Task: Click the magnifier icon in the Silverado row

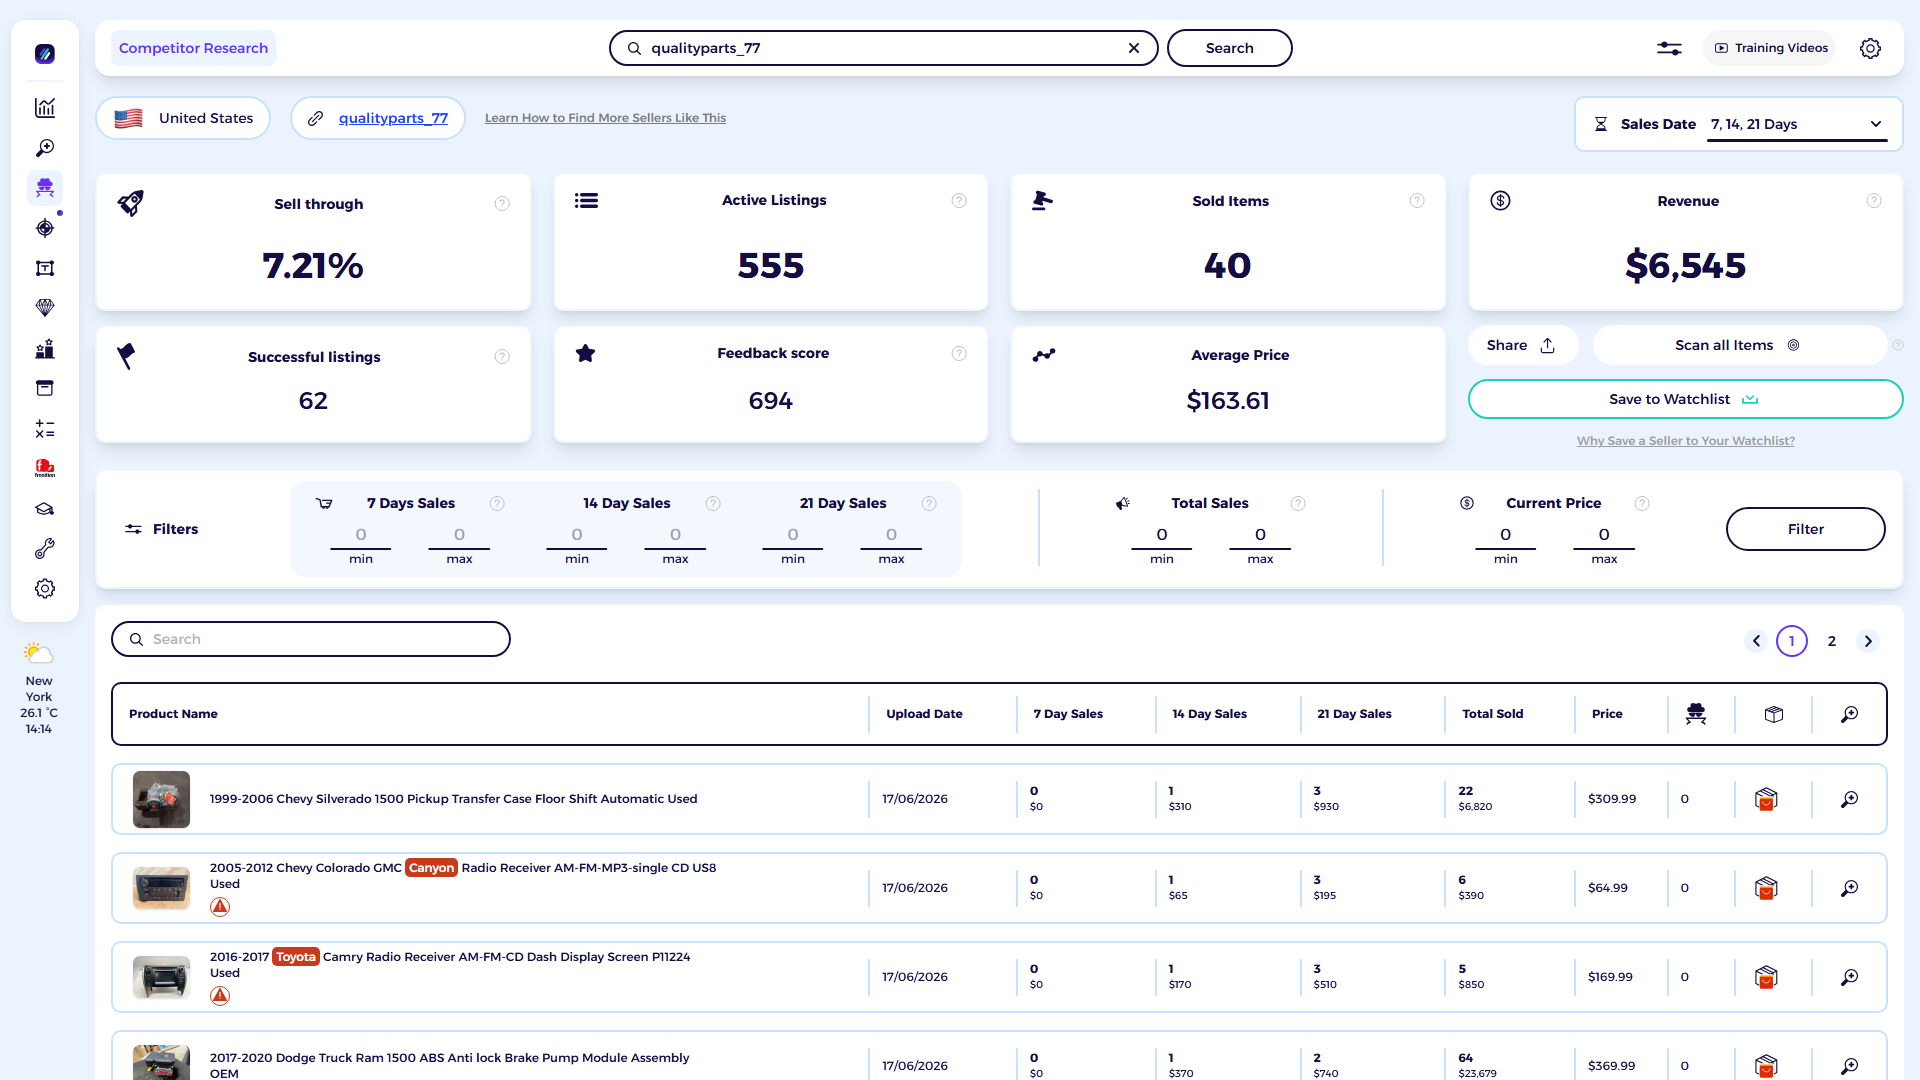Action: point(1850,799)
